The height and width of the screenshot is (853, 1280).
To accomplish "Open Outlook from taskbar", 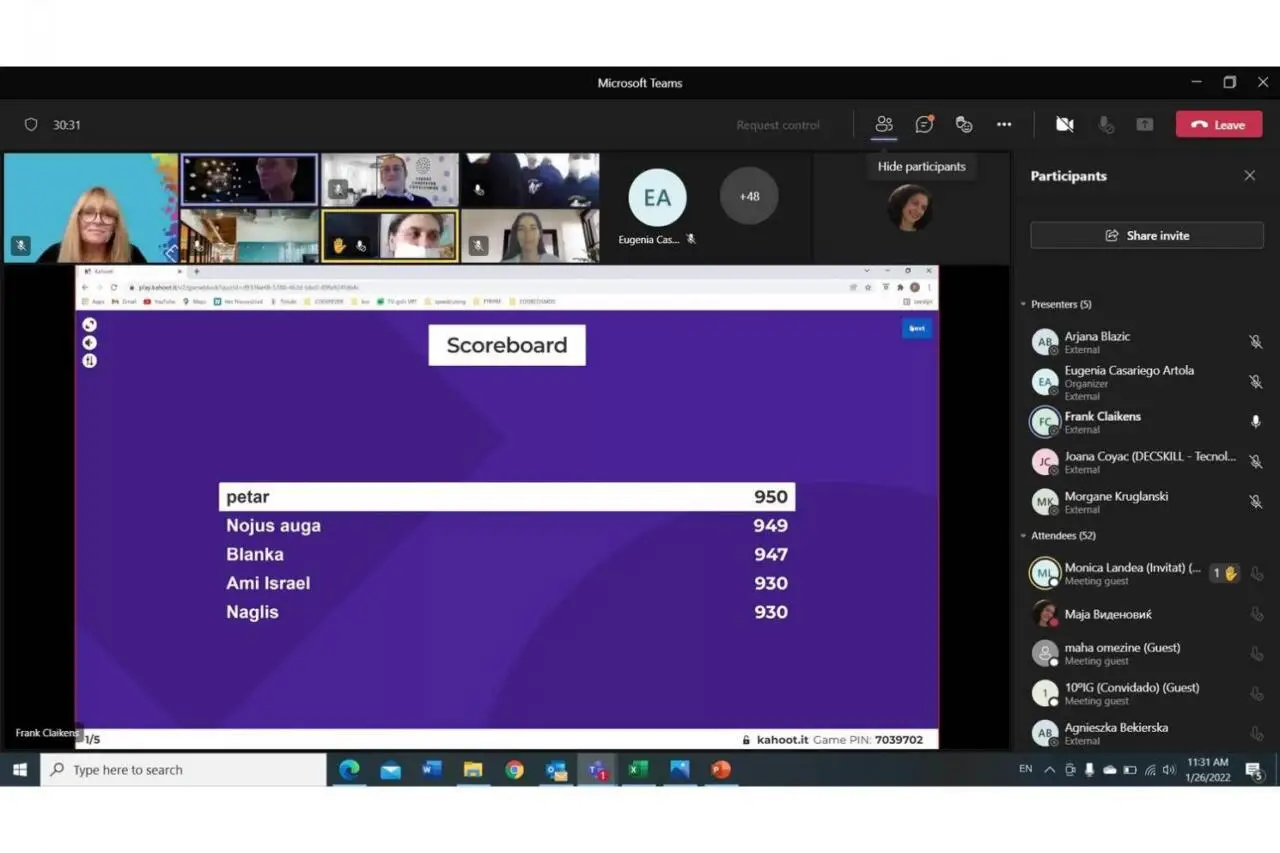I will 556,769.
